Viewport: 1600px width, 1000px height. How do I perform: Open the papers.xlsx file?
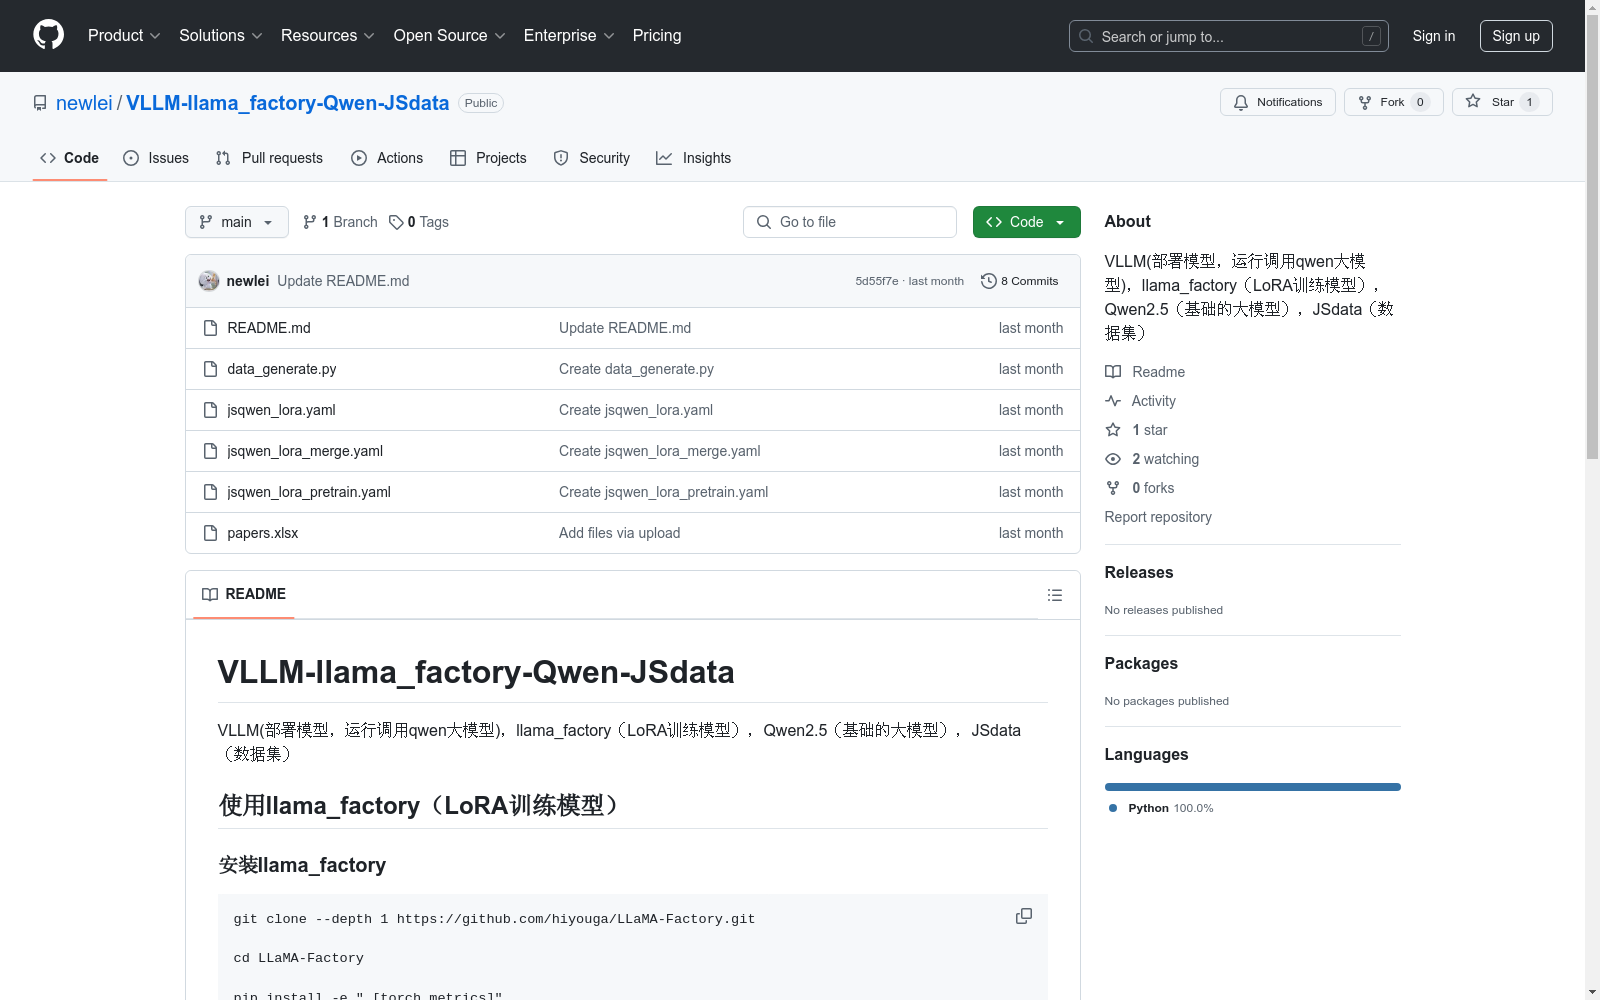263,533
